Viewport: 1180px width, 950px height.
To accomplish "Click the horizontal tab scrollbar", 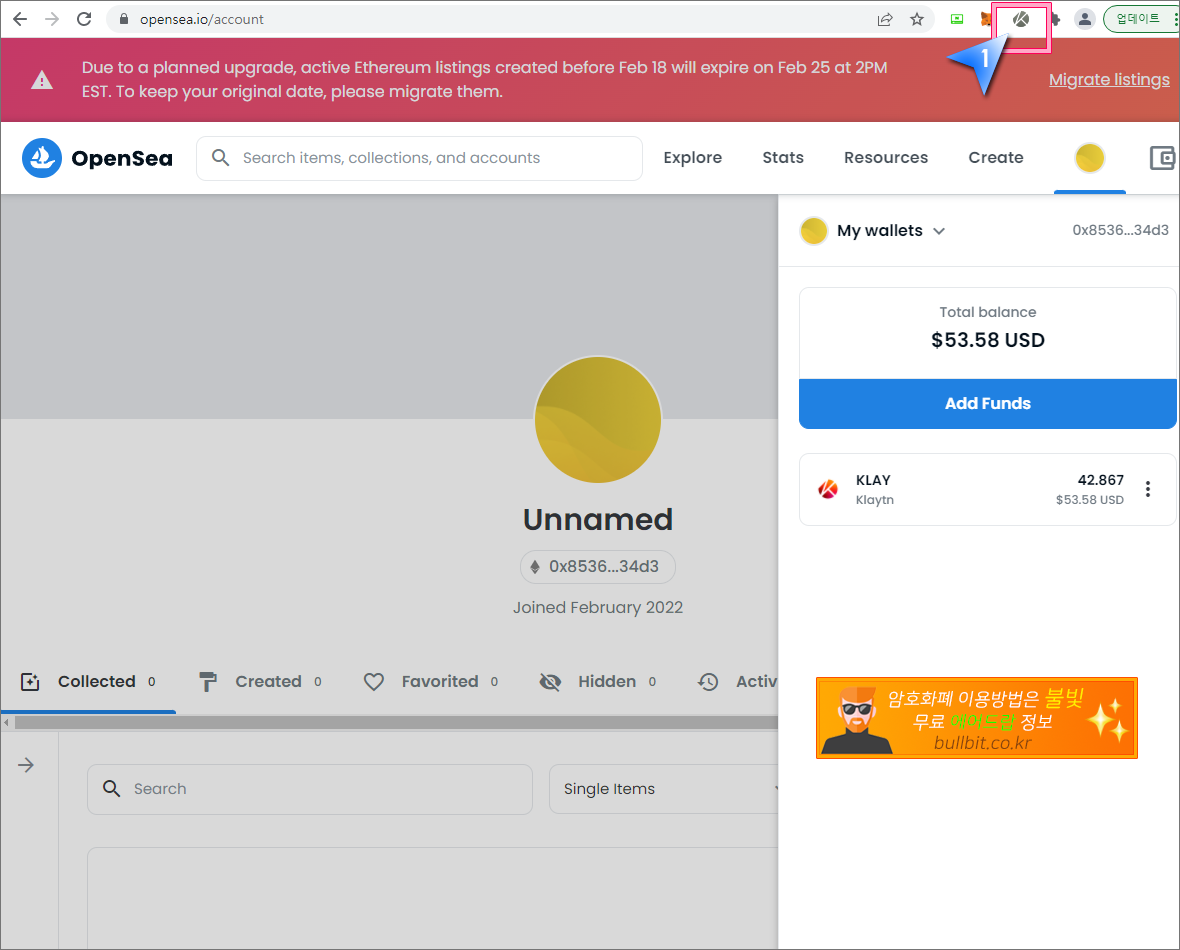I will (x=396, y=723).
